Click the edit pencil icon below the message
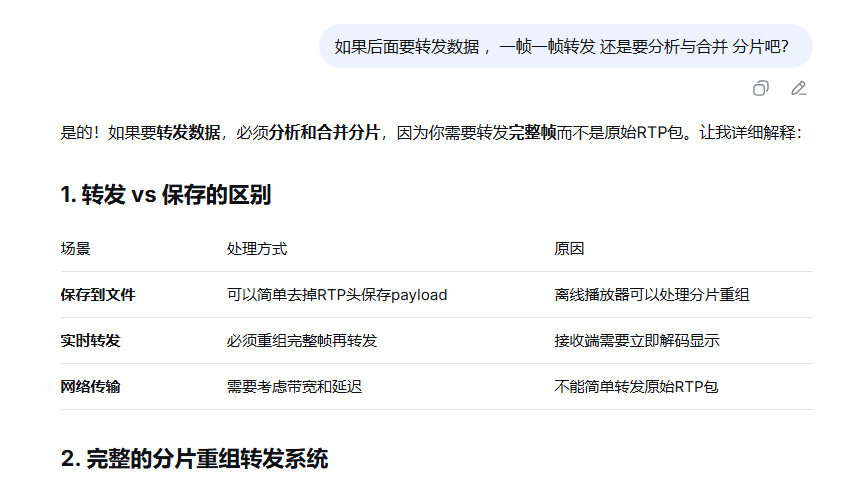Screen dimensions: 856x480 (x=798, y=88)
